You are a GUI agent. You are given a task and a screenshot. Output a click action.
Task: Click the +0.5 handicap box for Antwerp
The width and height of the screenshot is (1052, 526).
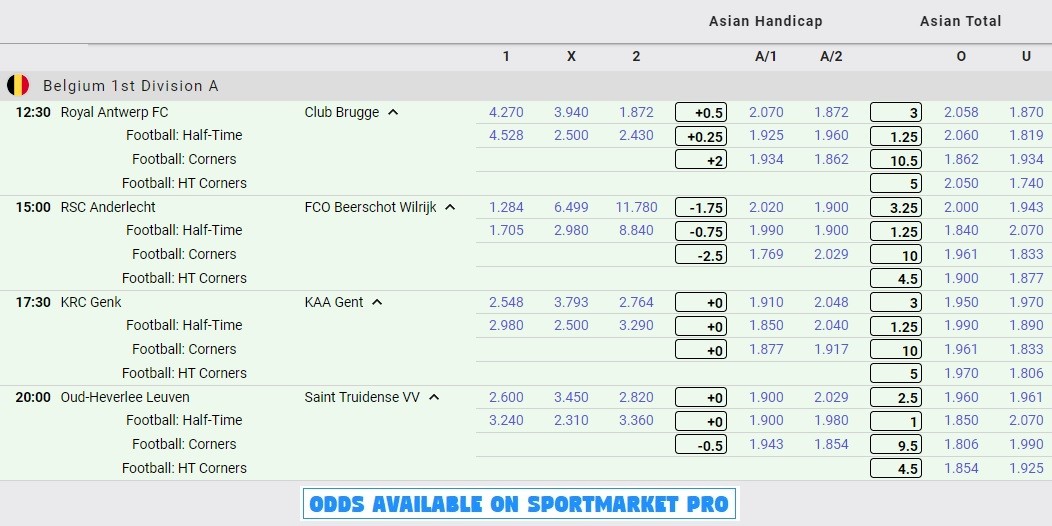tap(701, 112)
